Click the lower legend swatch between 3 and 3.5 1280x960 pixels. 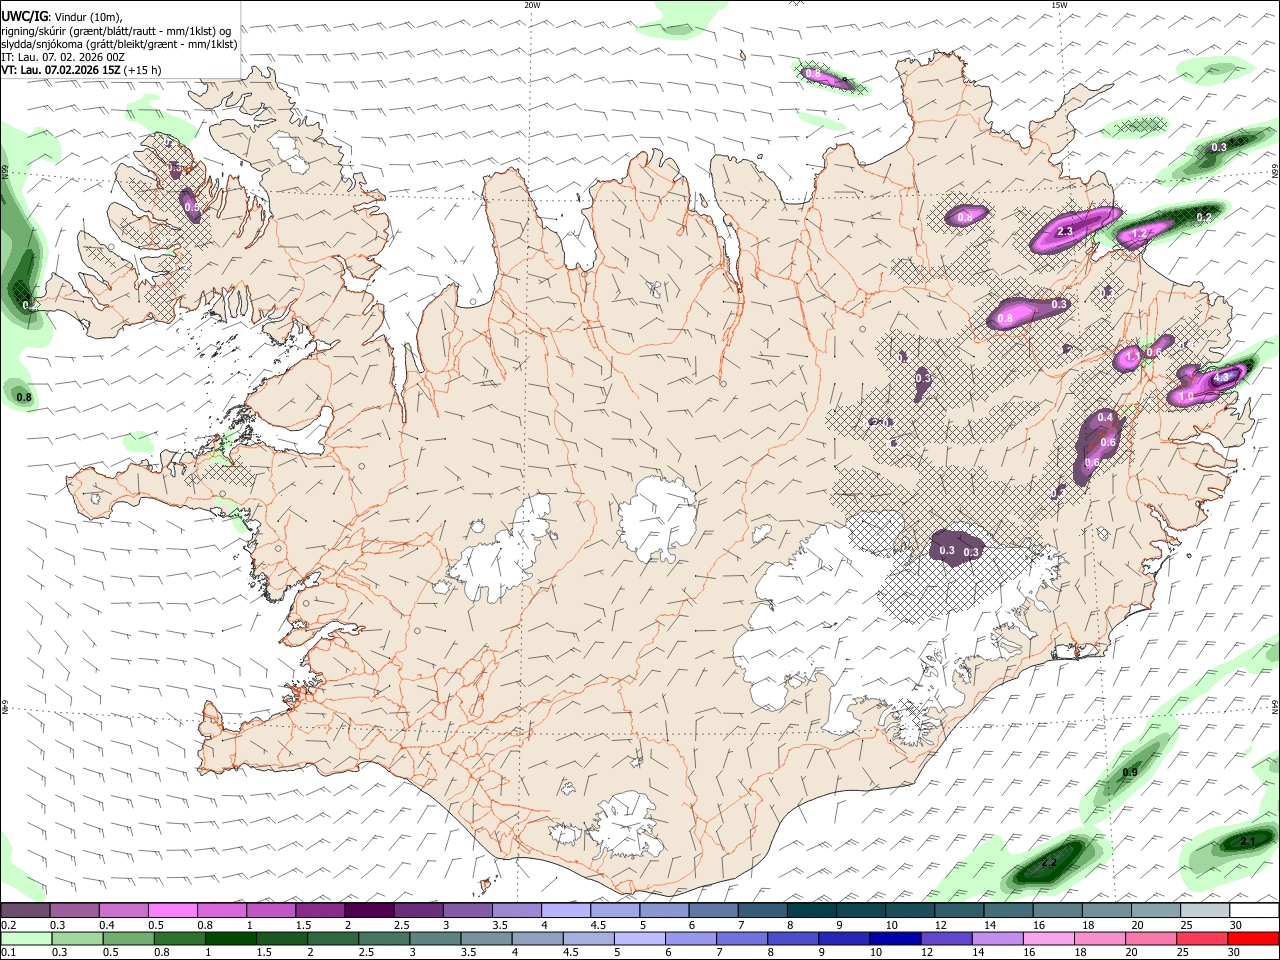435,938
